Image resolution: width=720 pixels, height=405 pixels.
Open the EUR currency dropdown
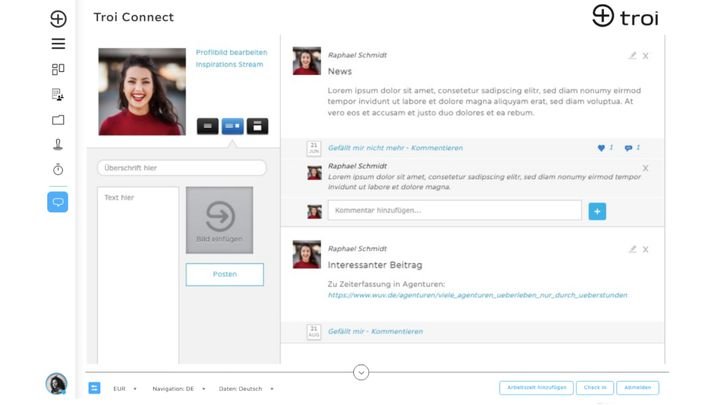[125, 388]
